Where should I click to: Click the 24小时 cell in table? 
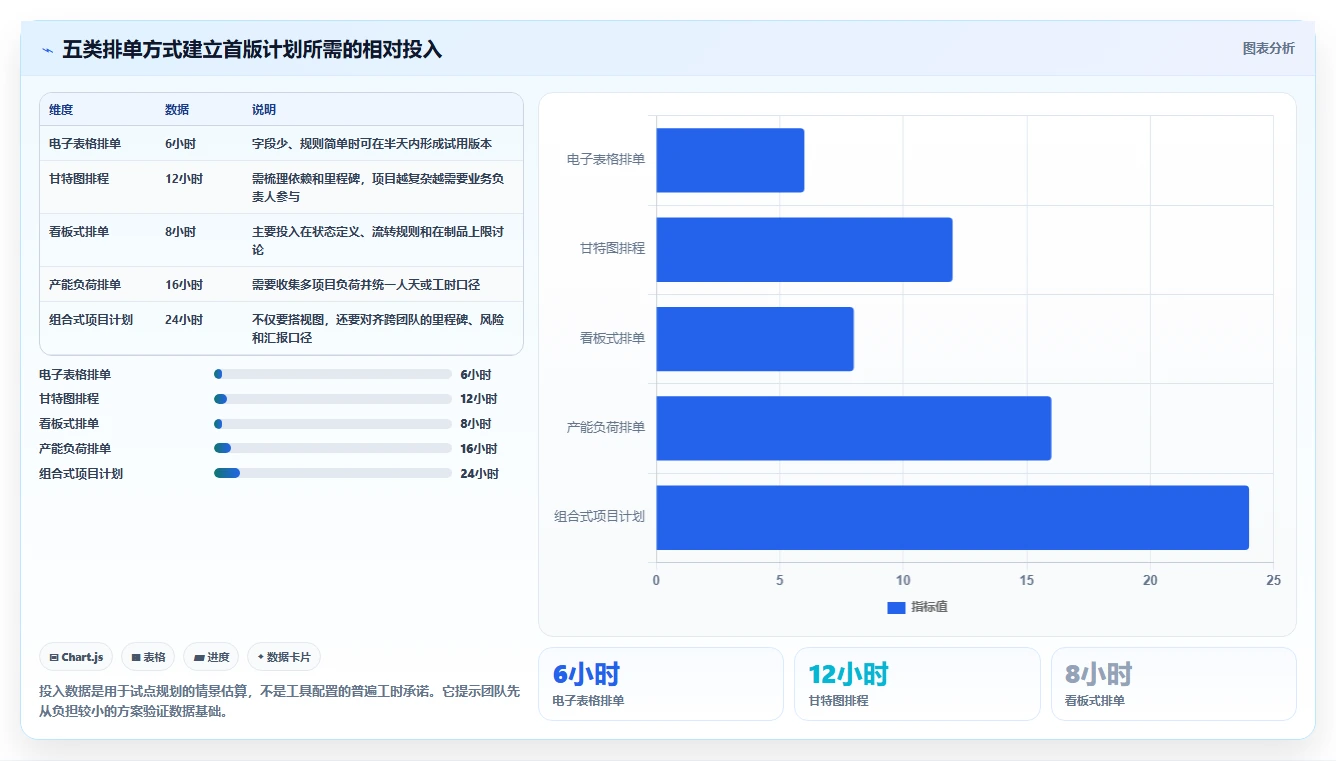point(184,320)
